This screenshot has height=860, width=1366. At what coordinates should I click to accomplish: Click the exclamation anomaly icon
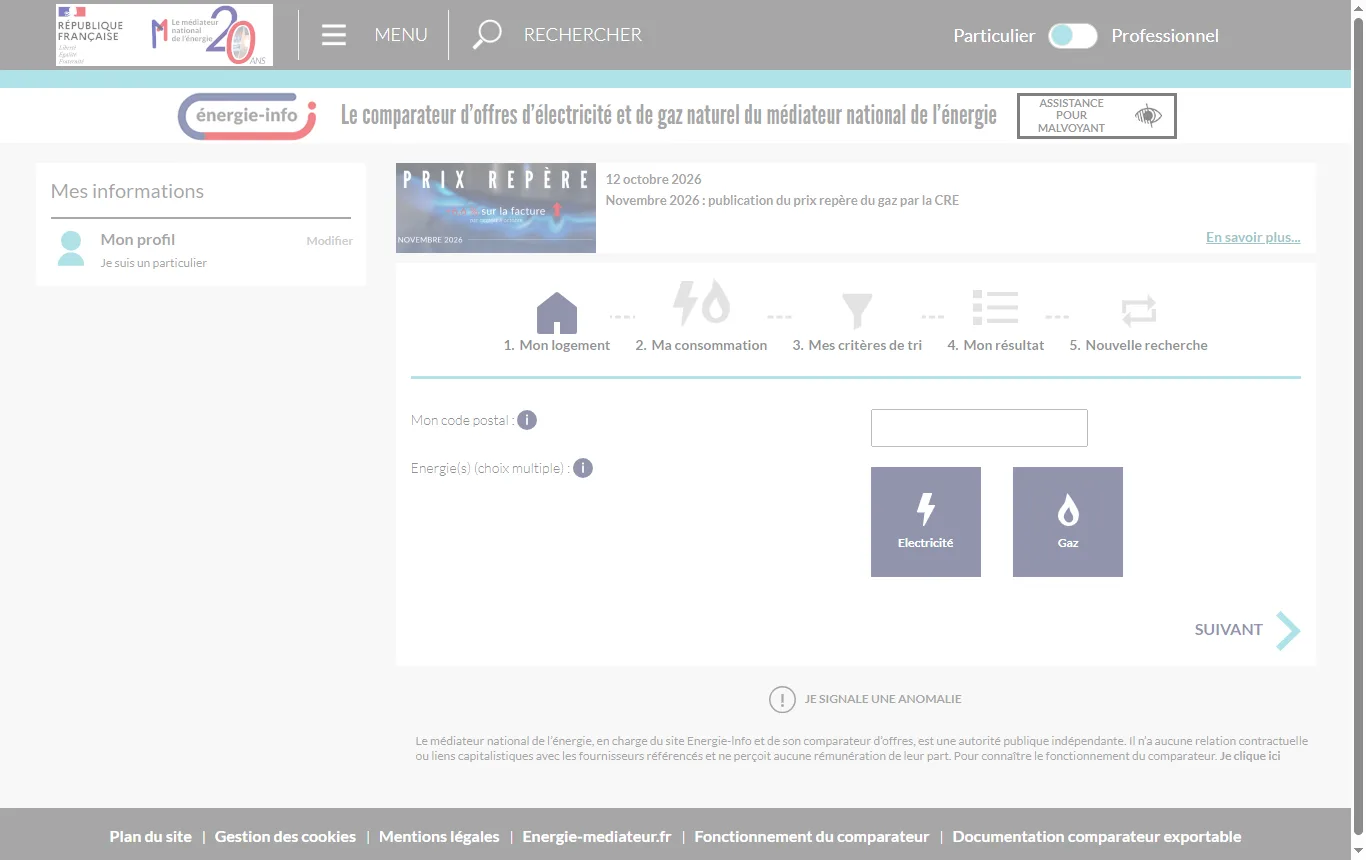pyautogui.click(x=782, y=699)
